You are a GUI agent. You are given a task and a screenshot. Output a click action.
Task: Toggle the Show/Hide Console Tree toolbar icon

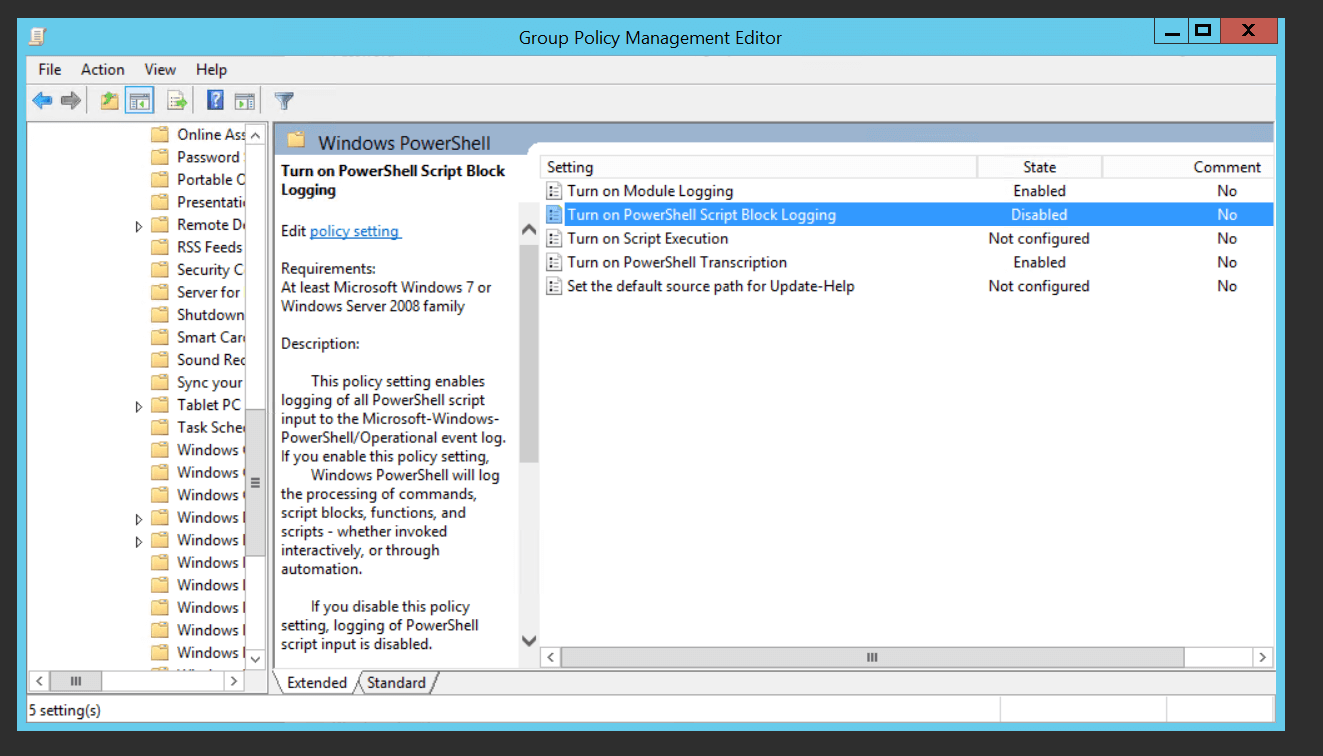click(x=139, y=100)
